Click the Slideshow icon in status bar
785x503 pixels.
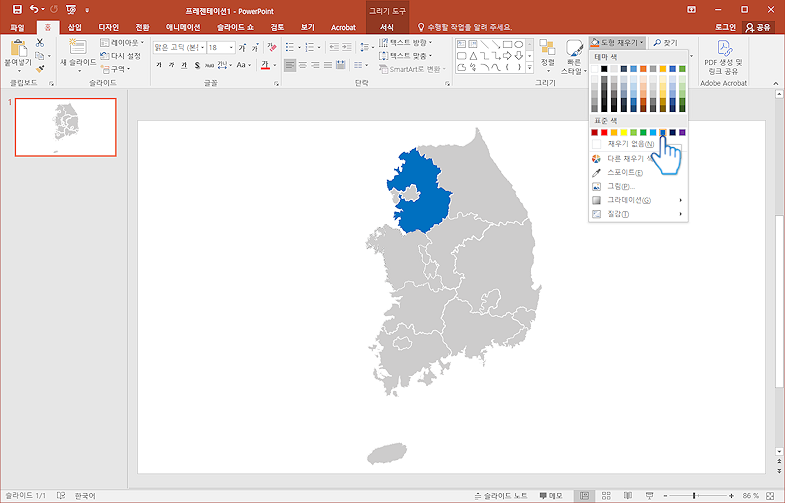(x=650, y=495)
